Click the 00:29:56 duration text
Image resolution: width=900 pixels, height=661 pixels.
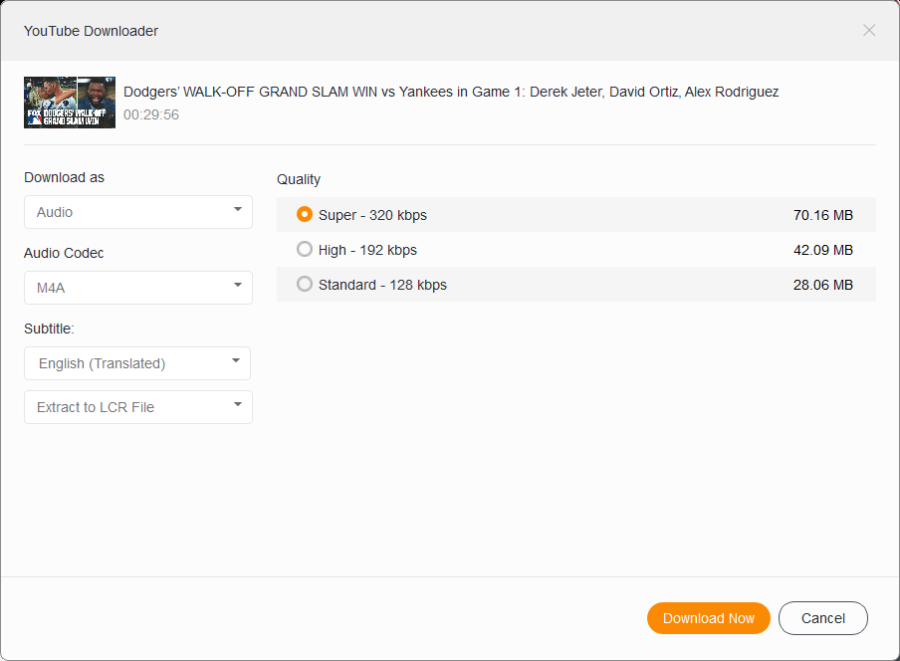151,115
